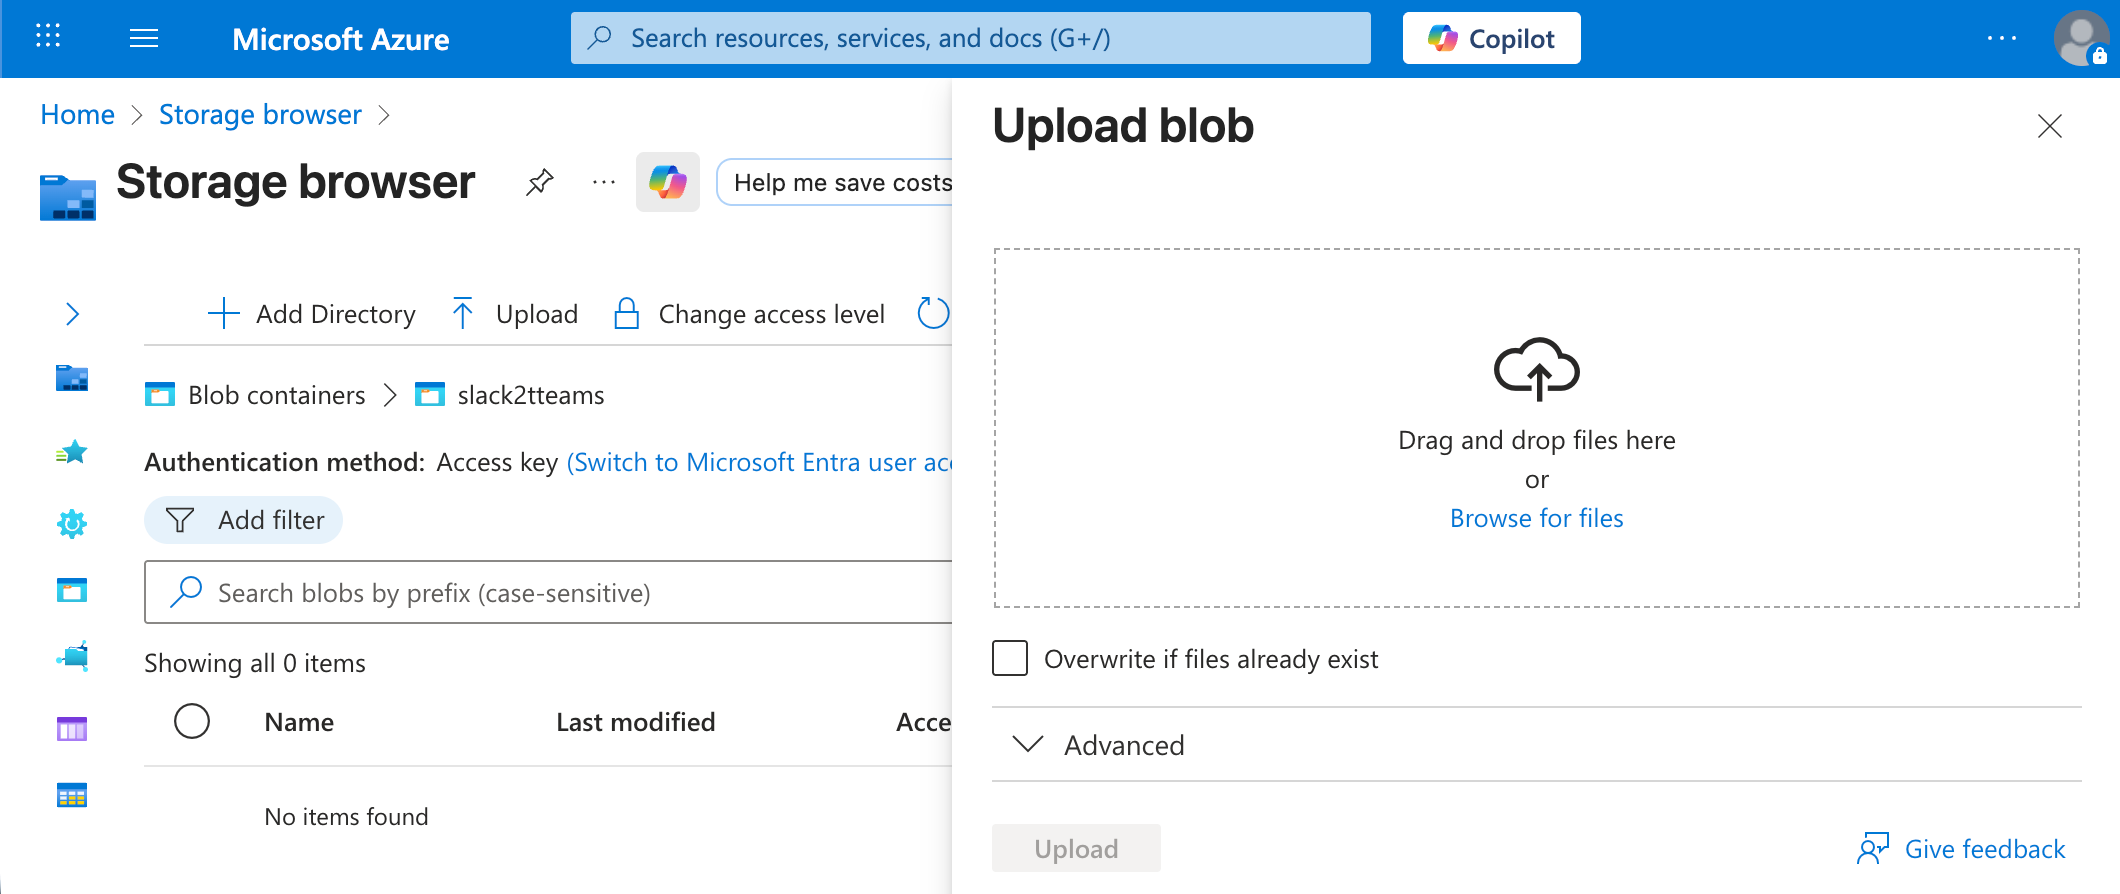Click Help me save costs suggestion
2120x894 pixels.
coord(836,182)
